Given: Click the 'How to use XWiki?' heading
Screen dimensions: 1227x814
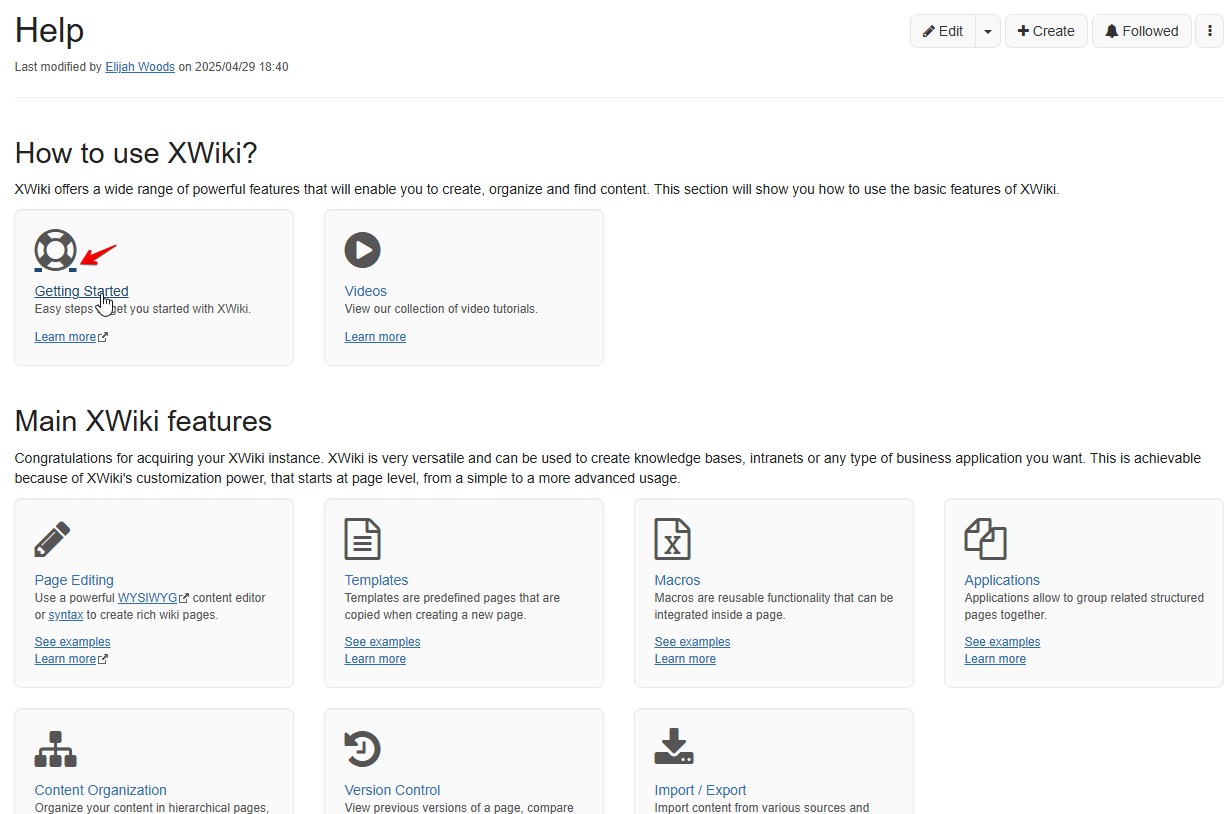Looking at the screenshot, I should (x=136, y=153).
